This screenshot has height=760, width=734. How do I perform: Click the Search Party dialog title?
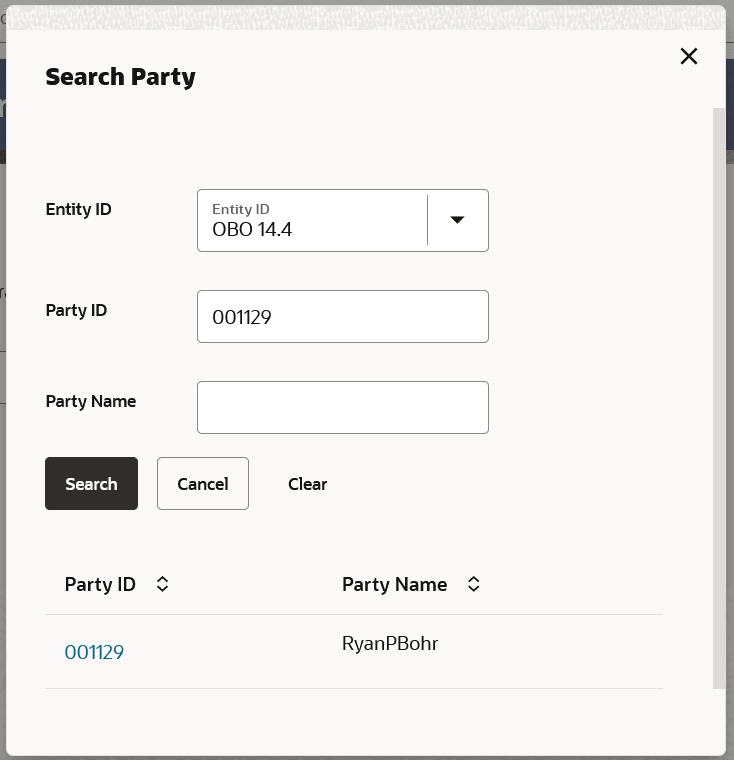pyautogui.click(x=120, y=76)
